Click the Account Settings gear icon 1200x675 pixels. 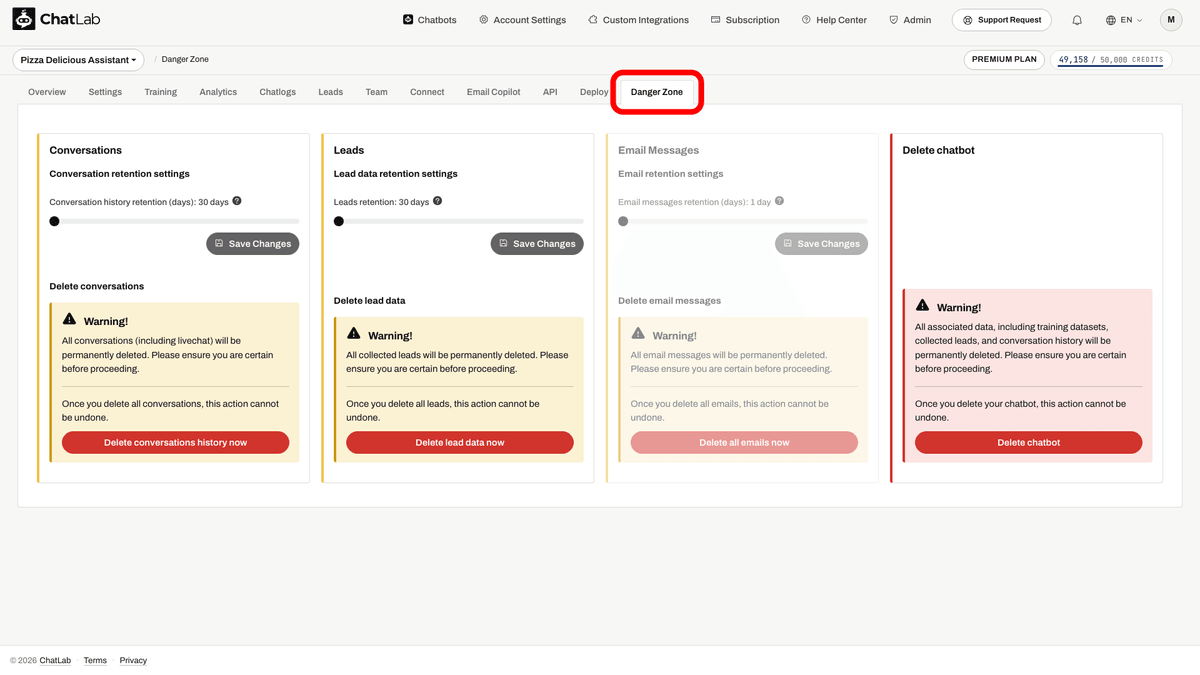coord(484,19)
